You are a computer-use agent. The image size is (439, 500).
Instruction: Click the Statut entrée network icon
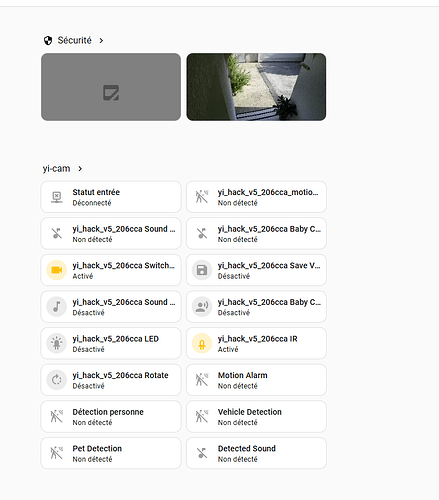57,197
